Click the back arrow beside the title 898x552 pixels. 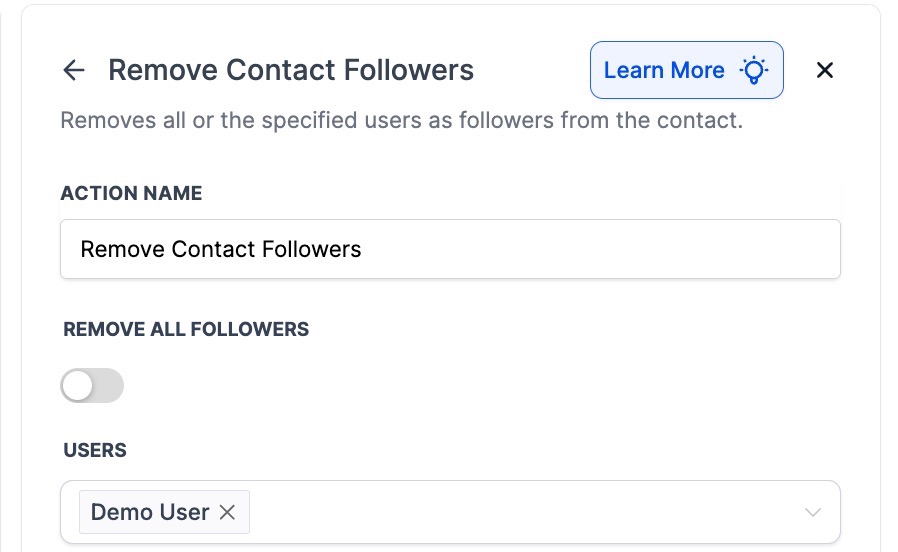[x=73, y=70]
